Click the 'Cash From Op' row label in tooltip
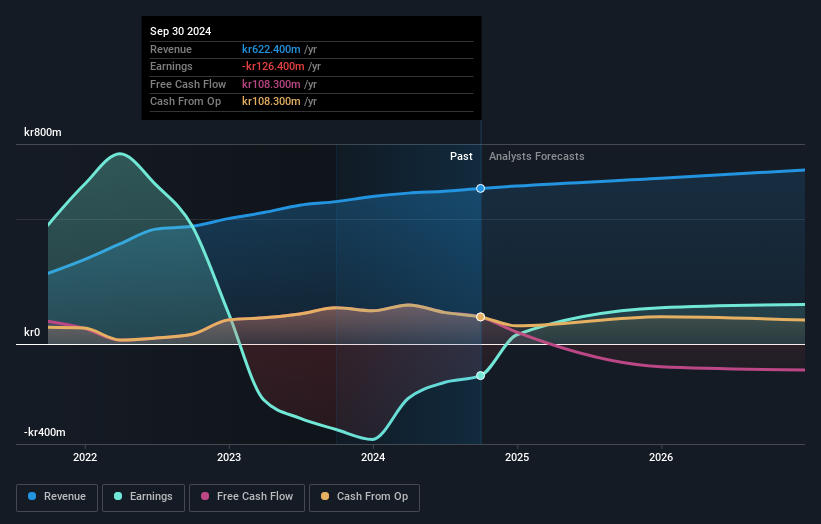Viewport: 821px width, 524px height. point(185,102)
